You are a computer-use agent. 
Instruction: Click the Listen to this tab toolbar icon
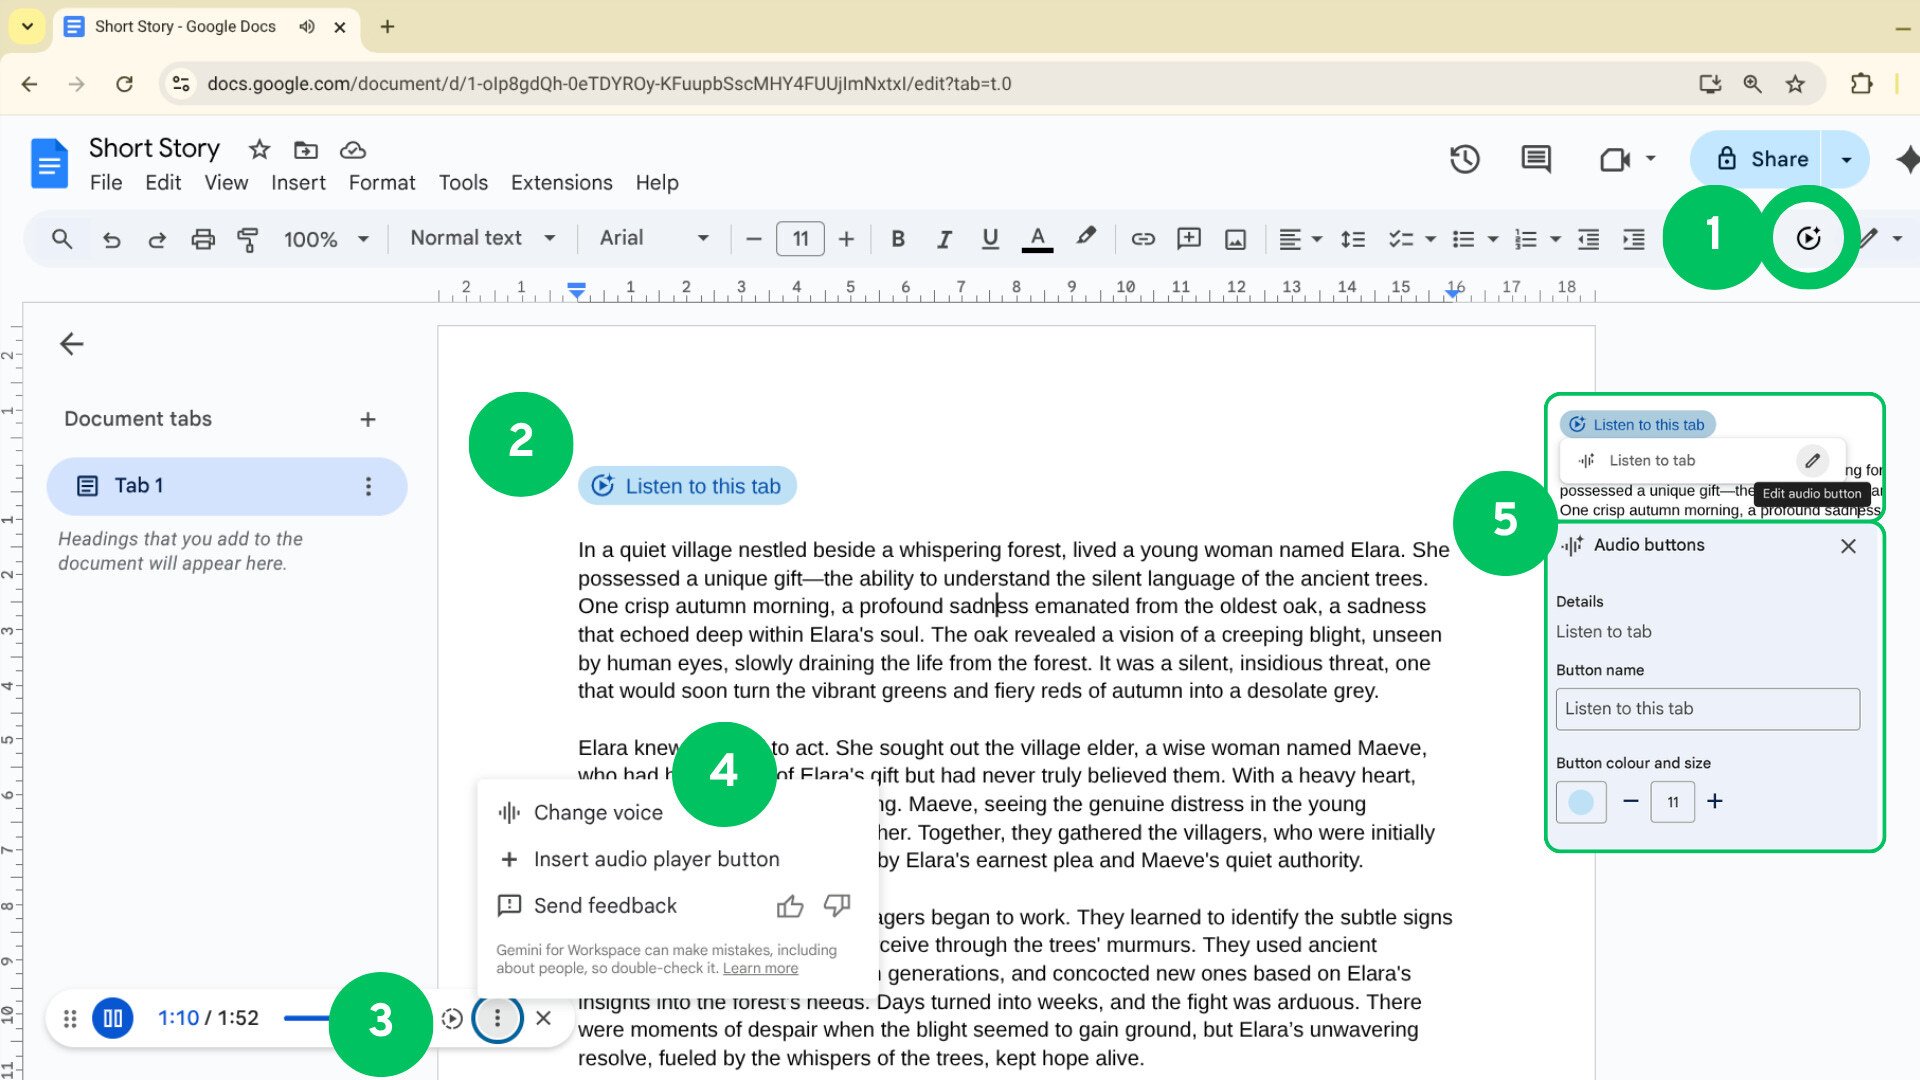coord(1808,238)
